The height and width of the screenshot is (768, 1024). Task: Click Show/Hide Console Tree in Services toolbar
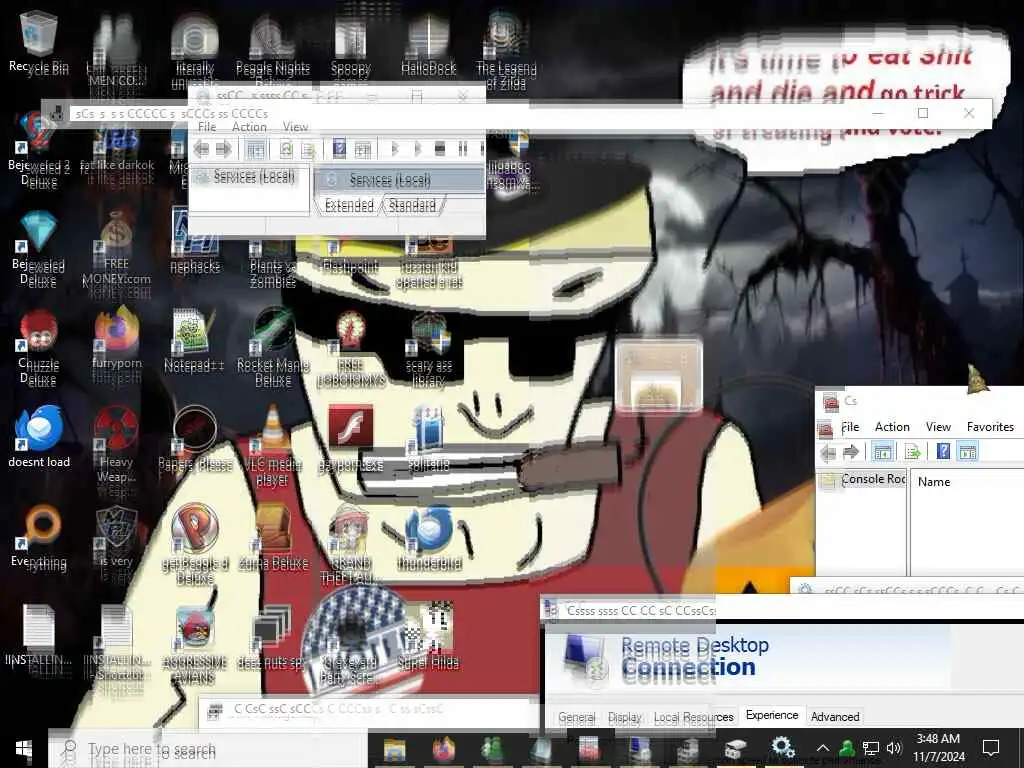click(255, 150)
